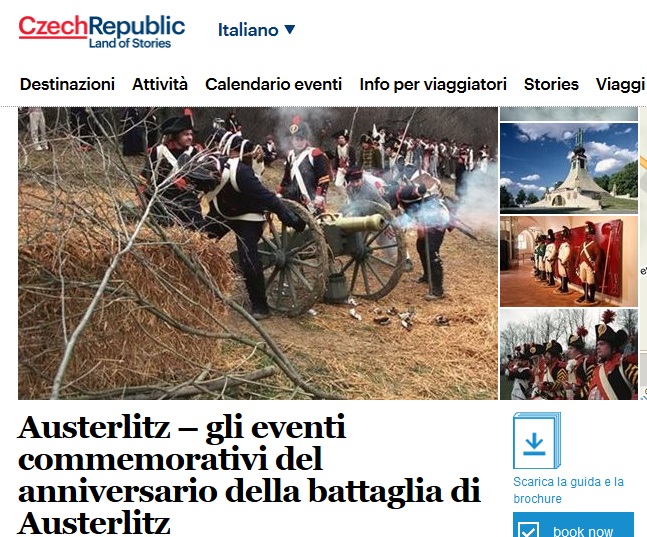Open the Attività menu
Image resolution: width=647 pixels, height=537 pixels.
[160, 84]
